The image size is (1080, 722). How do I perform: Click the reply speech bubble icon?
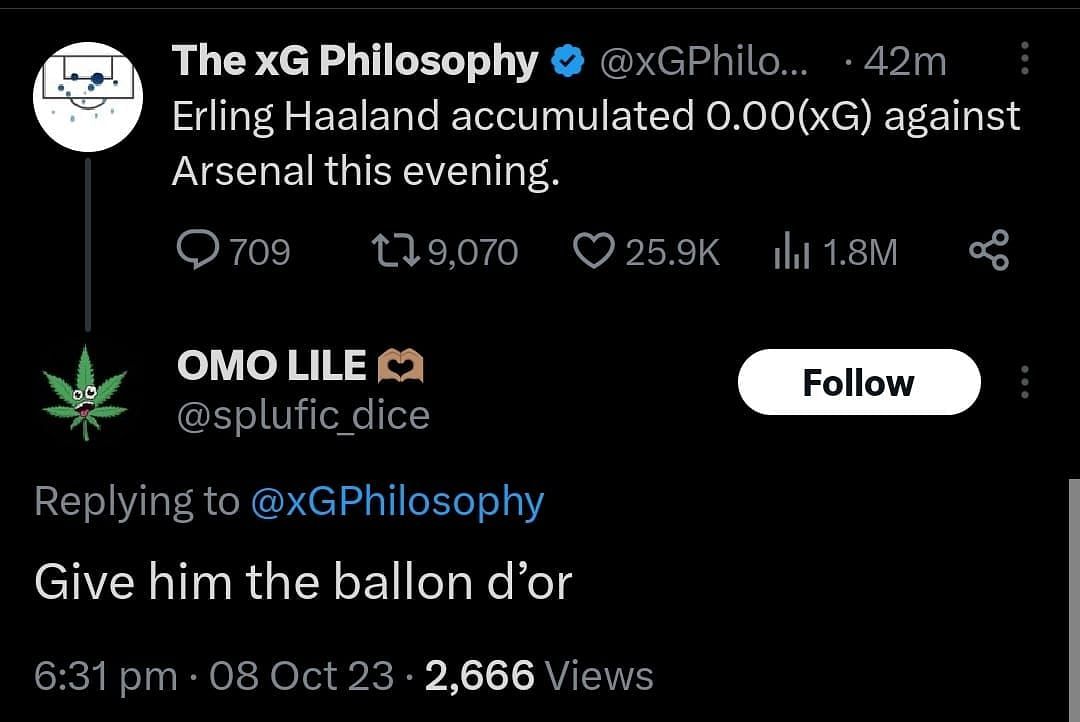(x=198, y=249)
